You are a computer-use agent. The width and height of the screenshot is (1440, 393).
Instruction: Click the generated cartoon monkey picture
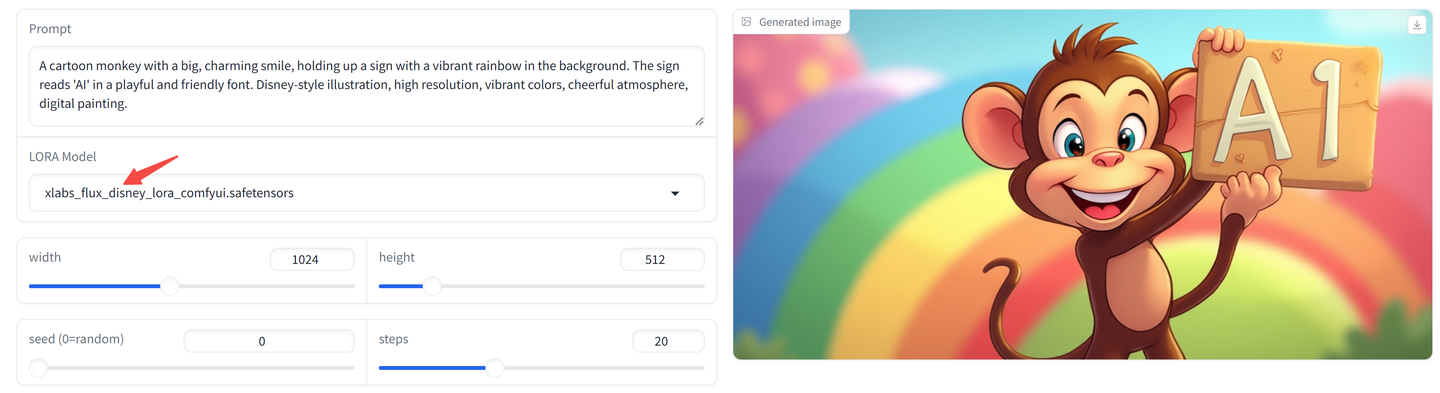(x=1082, y=185)
